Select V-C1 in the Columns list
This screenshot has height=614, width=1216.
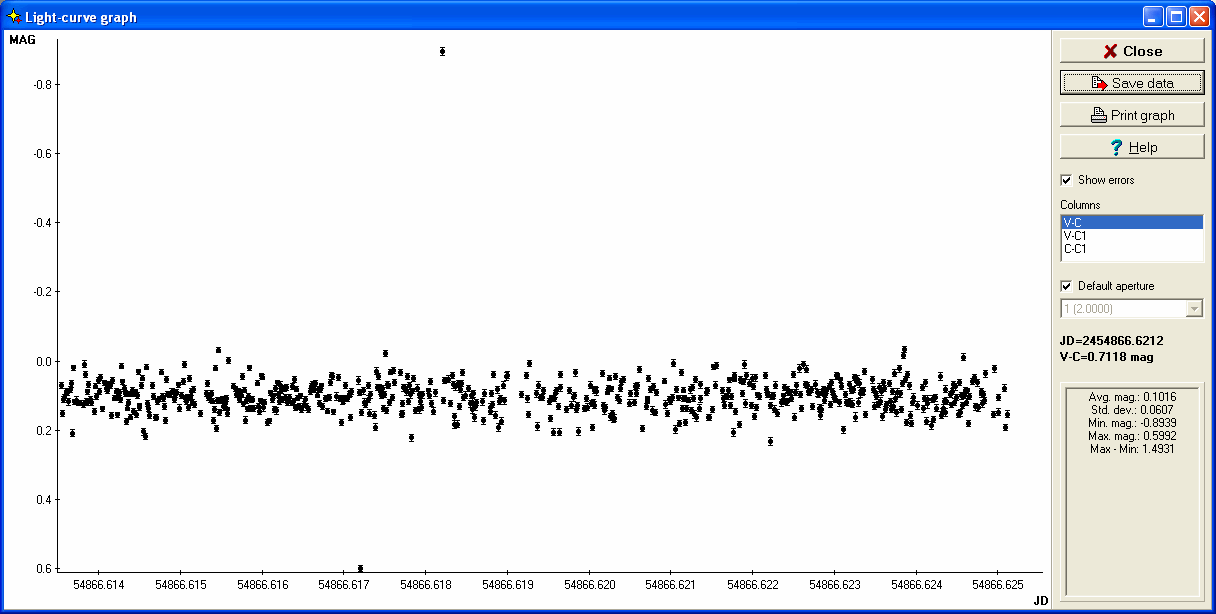point(1131,235)
